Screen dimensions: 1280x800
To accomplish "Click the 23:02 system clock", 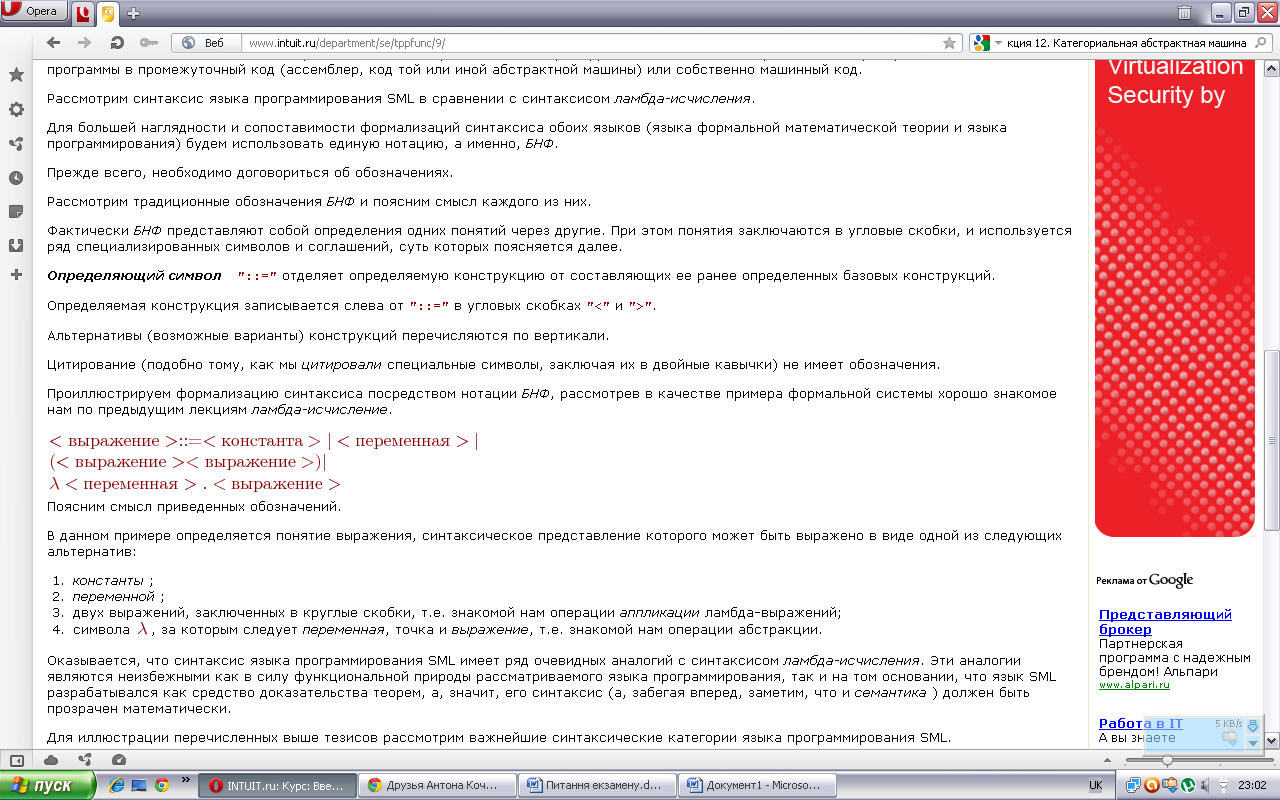I will pos(1251,785).
